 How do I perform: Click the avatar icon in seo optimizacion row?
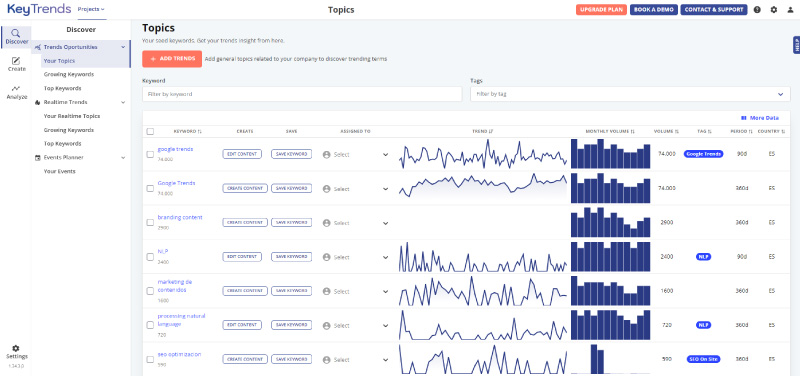tap(327, 360)
